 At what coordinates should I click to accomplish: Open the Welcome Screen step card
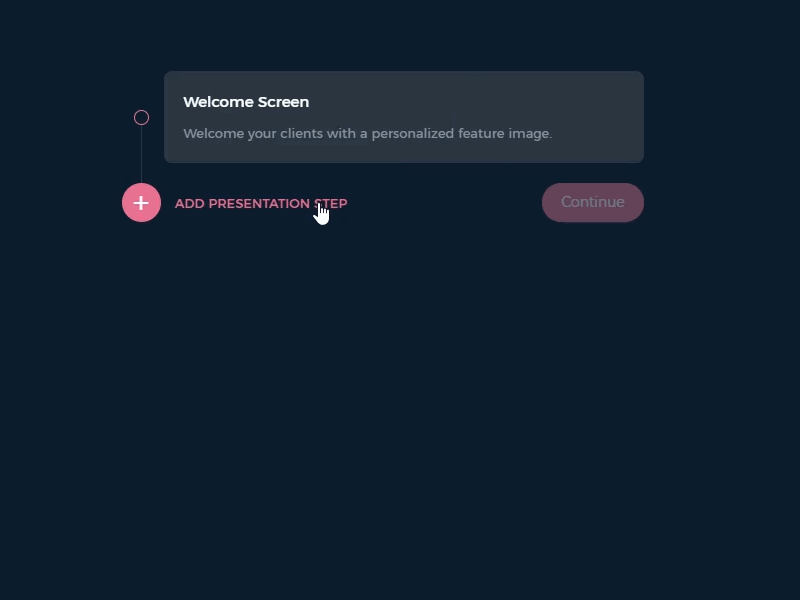coord(404,117)
